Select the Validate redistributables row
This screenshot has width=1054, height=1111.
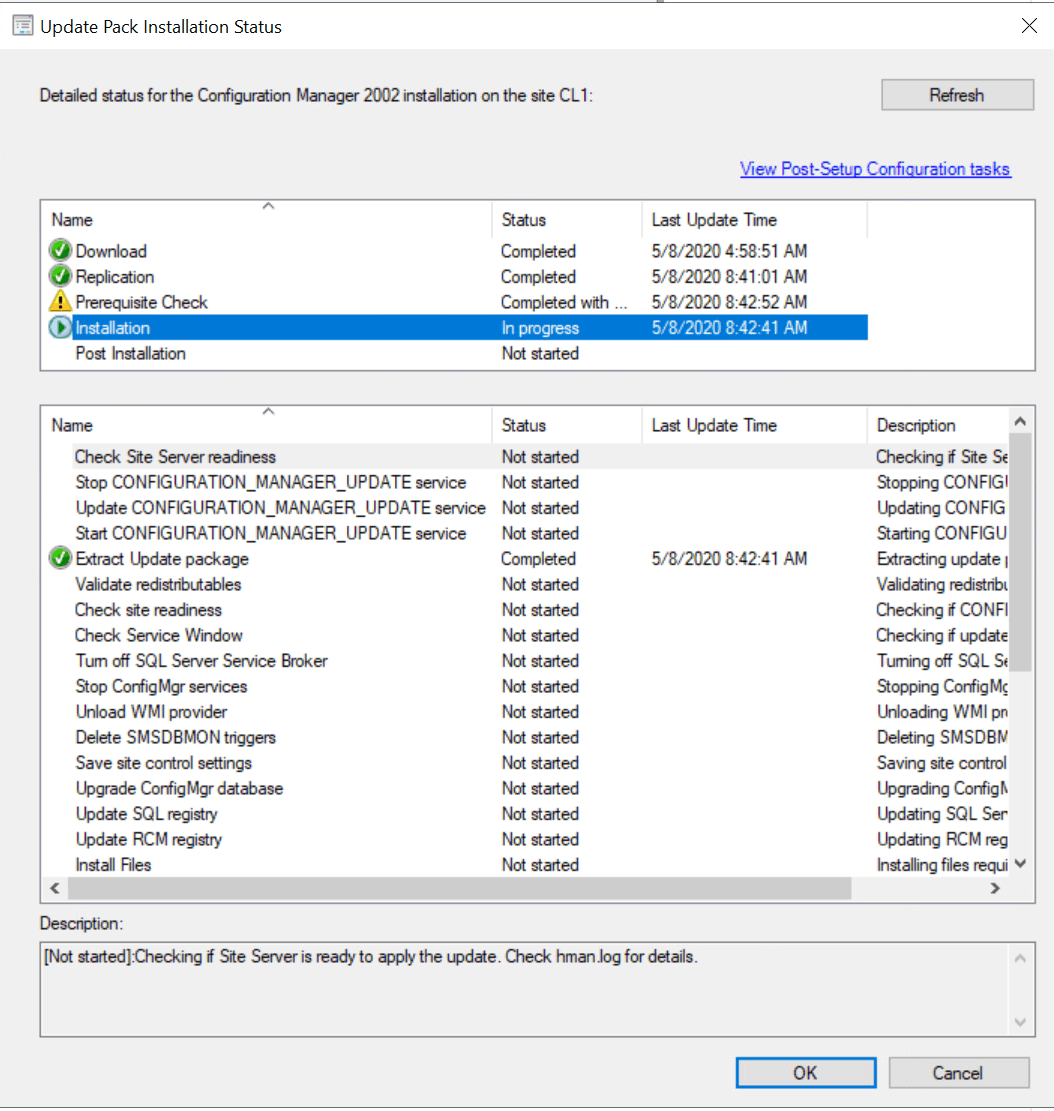point(526,584)
